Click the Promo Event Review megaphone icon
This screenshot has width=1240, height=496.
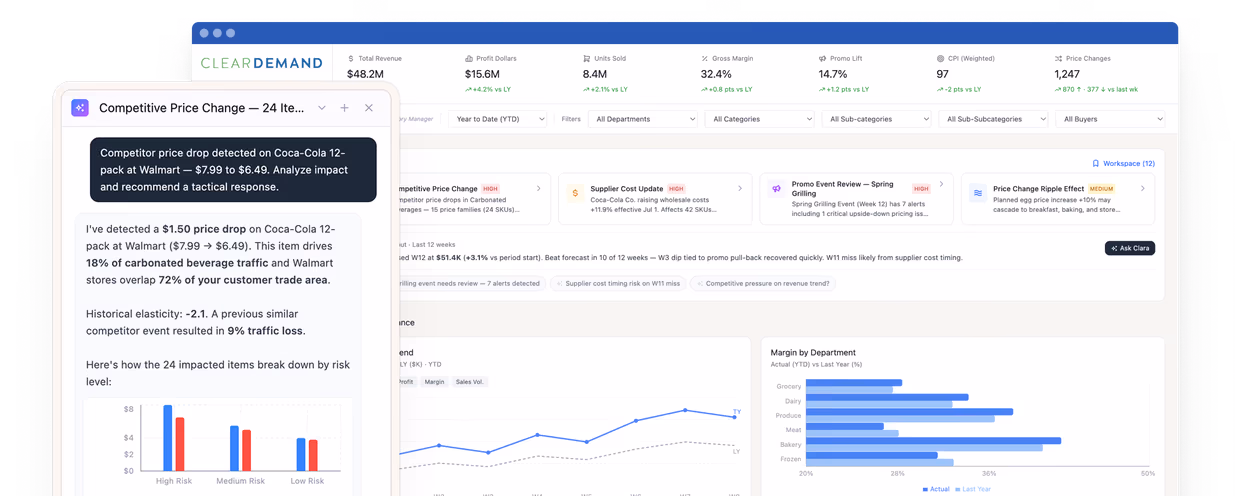tap(776, 189)
